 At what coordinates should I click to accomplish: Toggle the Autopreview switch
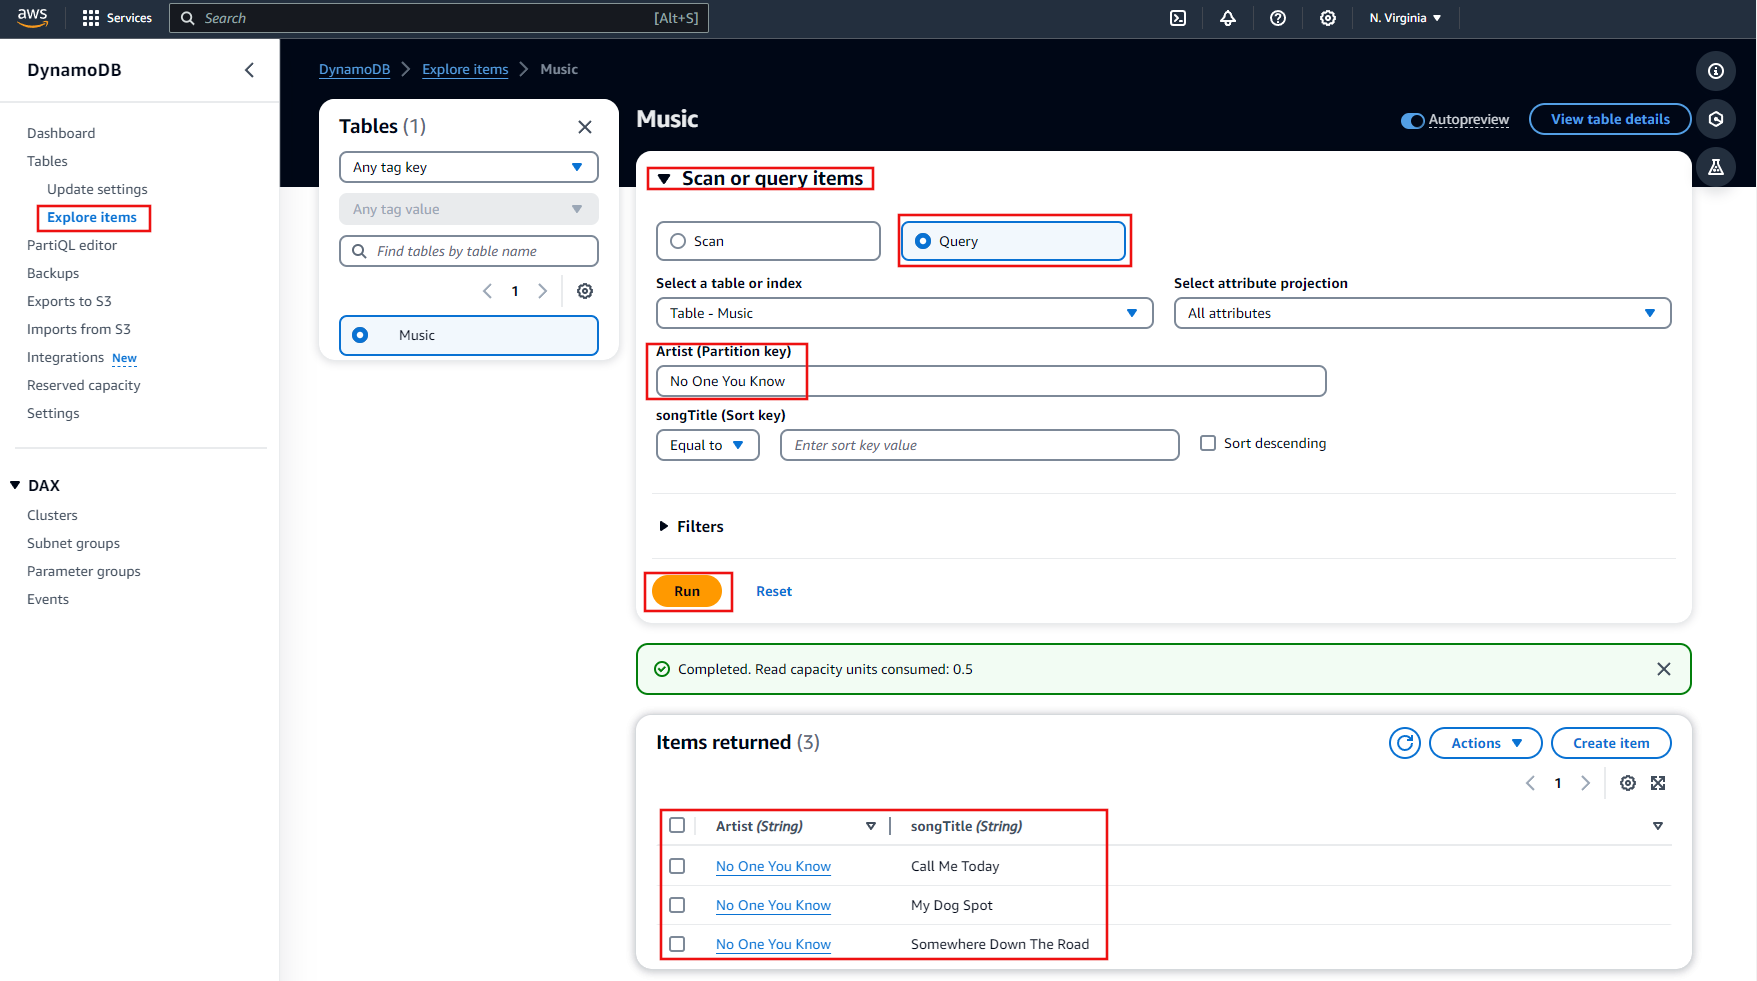click(1412, 120)
